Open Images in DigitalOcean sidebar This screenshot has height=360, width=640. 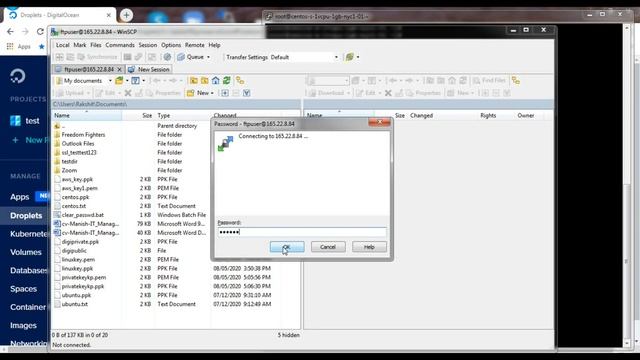pyautogui.click(x=23, y=325)
